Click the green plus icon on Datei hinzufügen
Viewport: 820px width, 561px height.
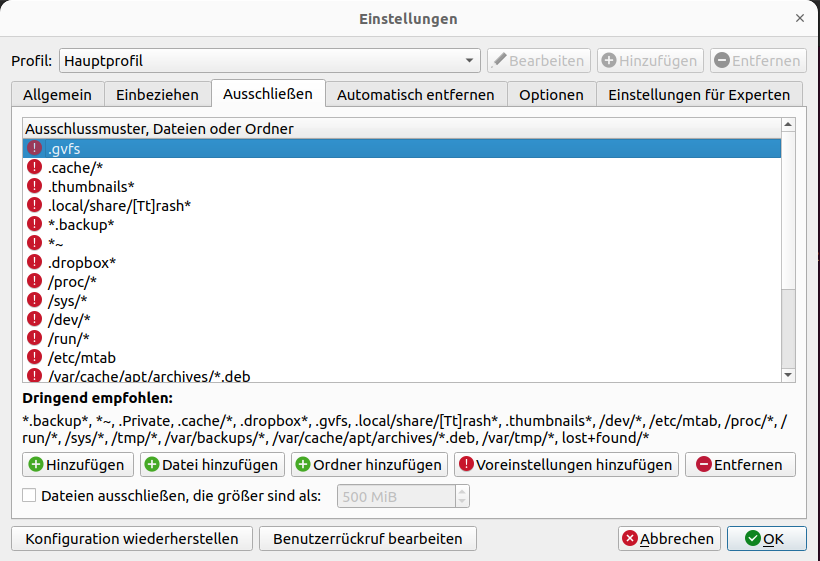tap(152, 465)
